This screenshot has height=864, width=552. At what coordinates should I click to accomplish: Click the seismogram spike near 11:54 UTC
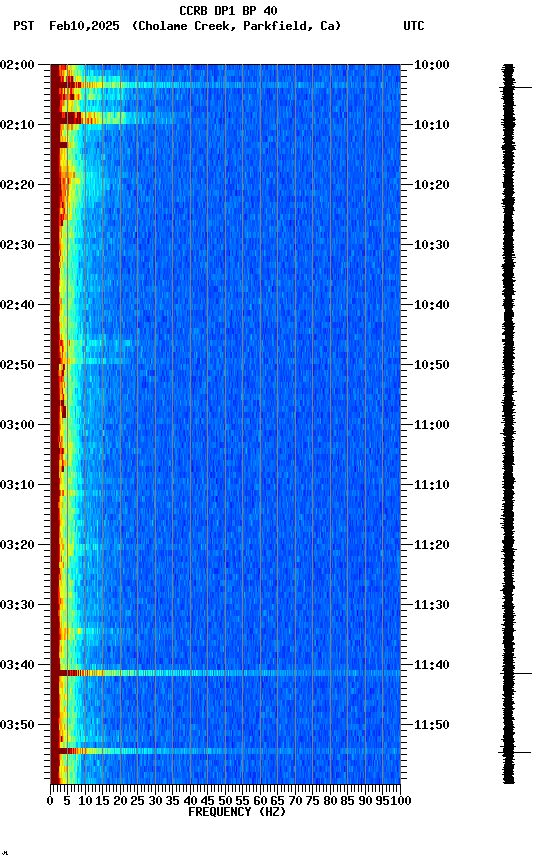pos(515,752)
